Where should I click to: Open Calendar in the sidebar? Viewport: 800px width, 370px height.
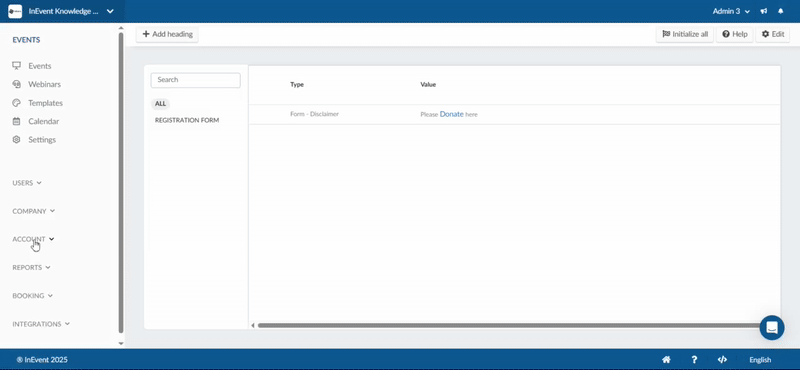(x=43, y=121)
